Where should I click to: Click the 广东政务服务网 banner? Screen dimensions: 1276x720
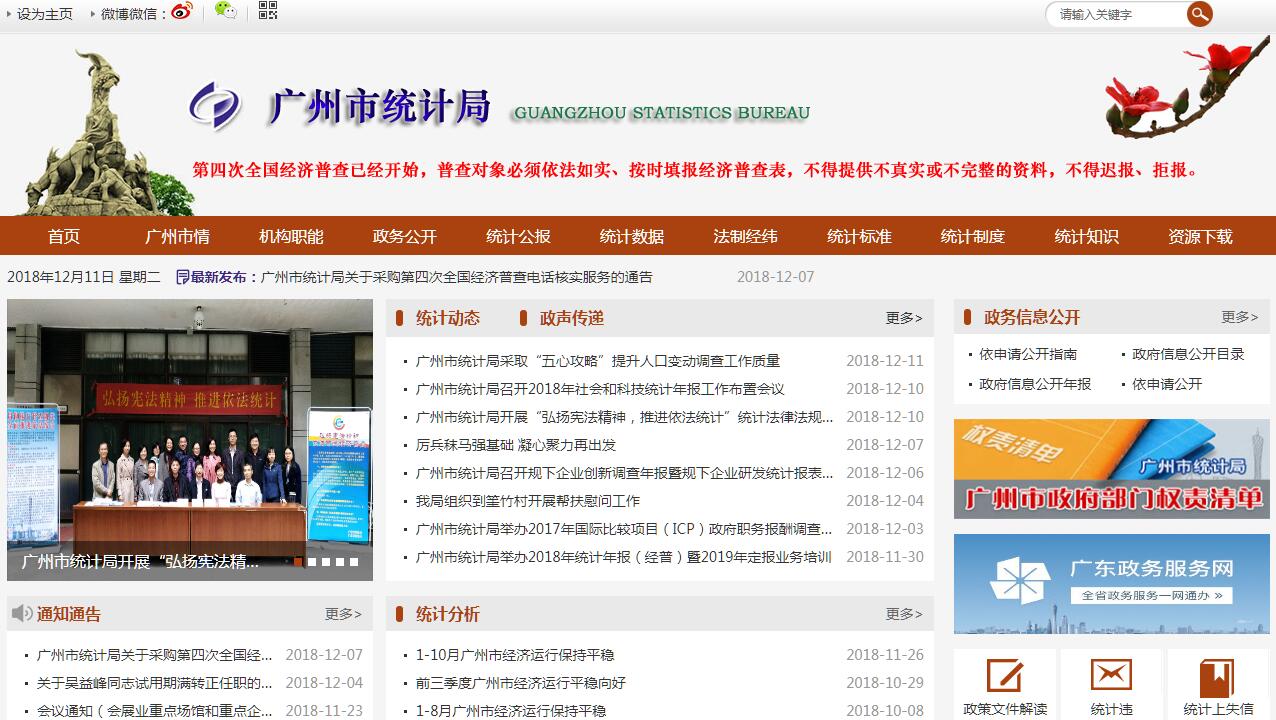(1111, 584)
